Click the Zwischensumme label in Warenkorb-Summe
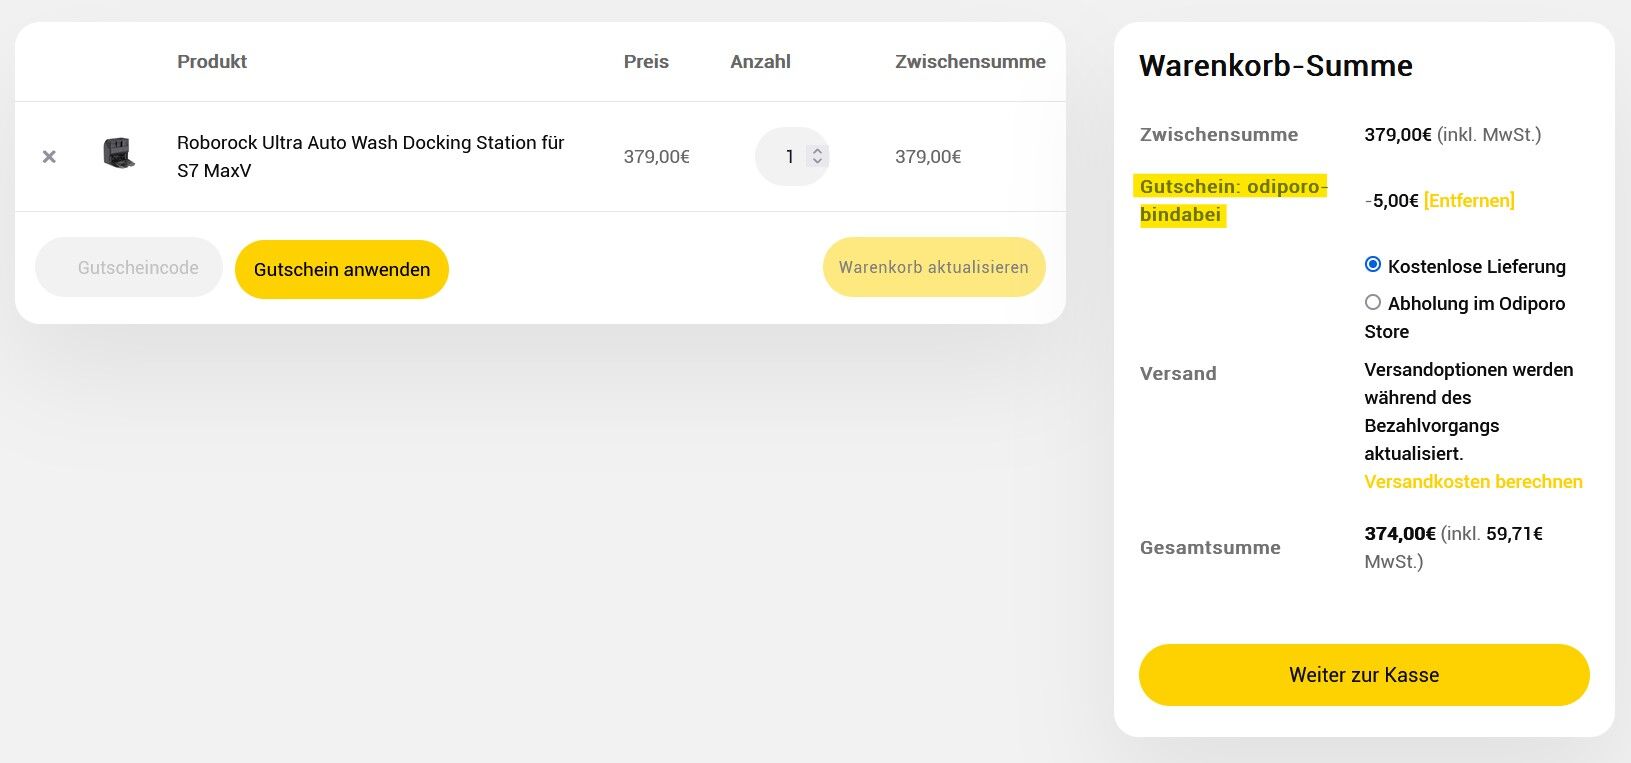The width and height of the screenshot is (1631, 763). click(x=1219, y=134)
